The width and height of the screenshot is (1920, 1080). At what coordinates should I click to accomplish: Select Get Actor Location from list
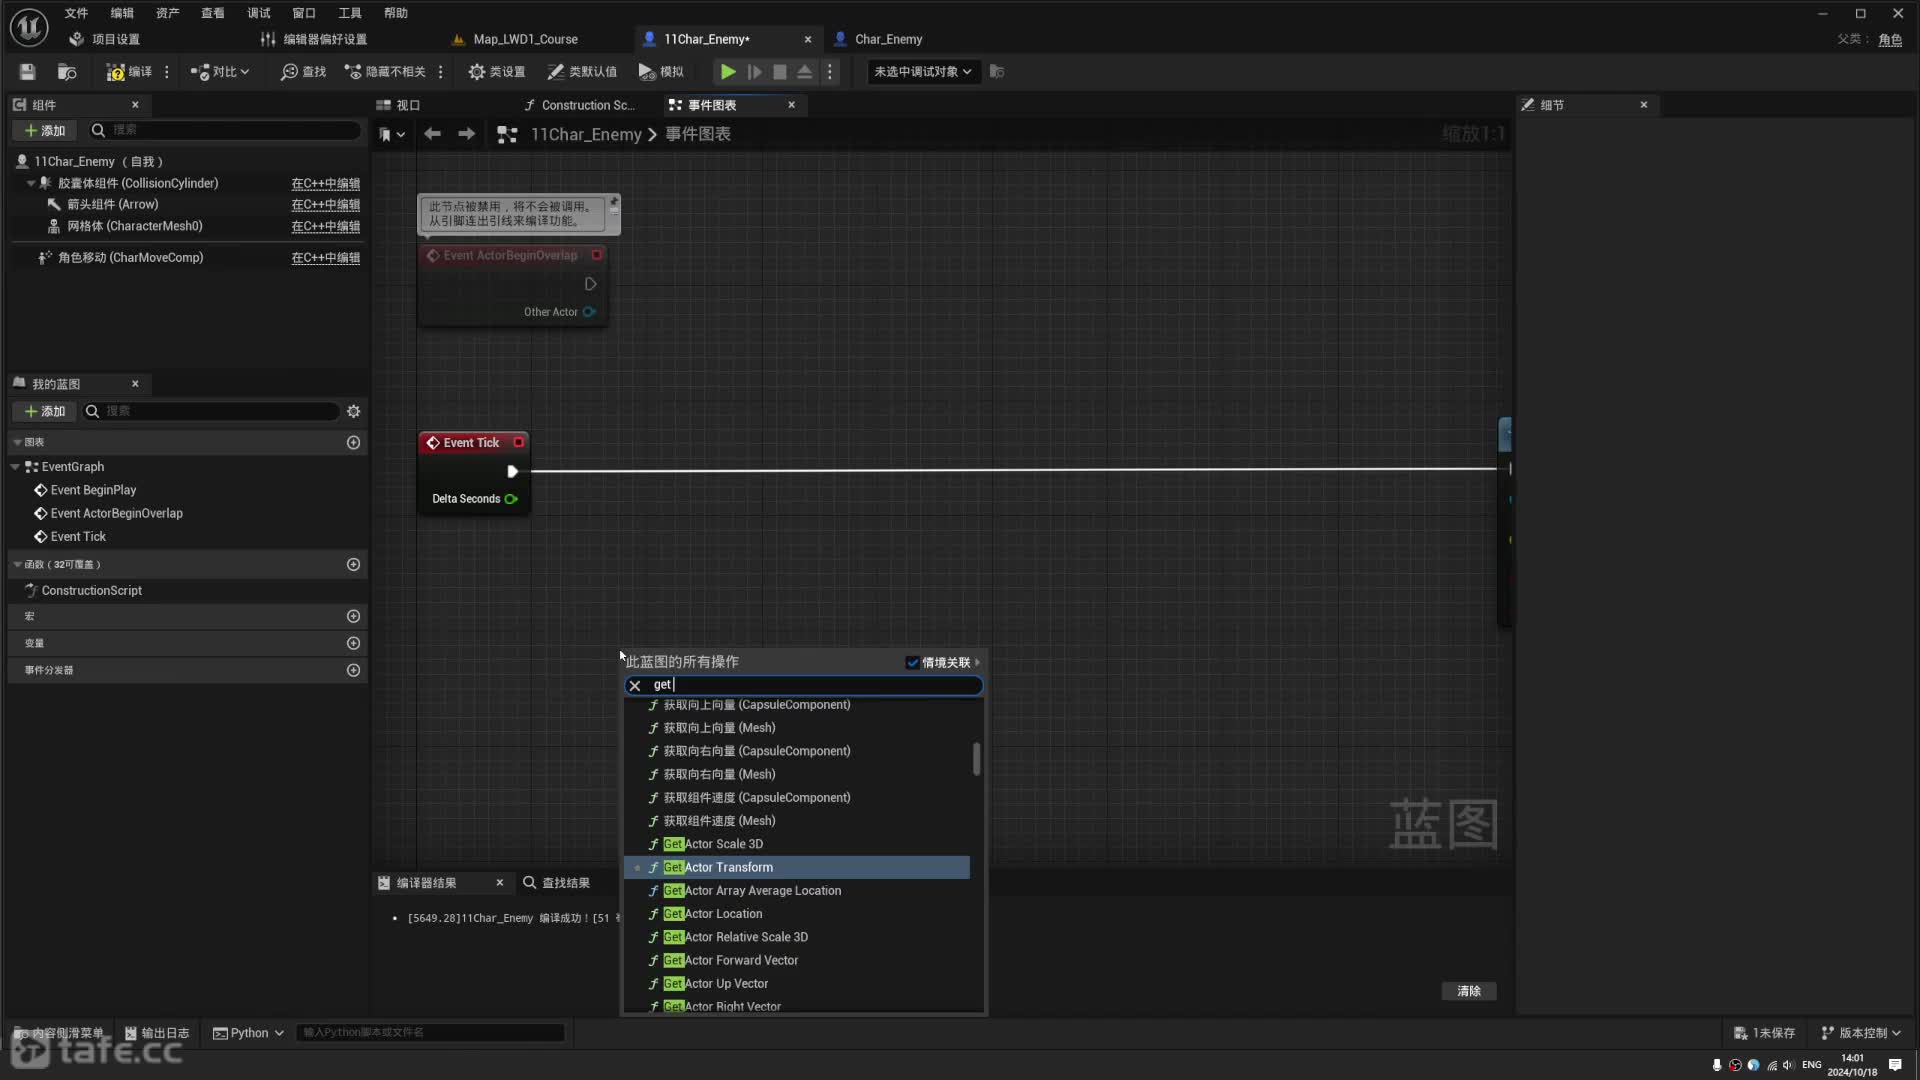(x=797, y=914)
